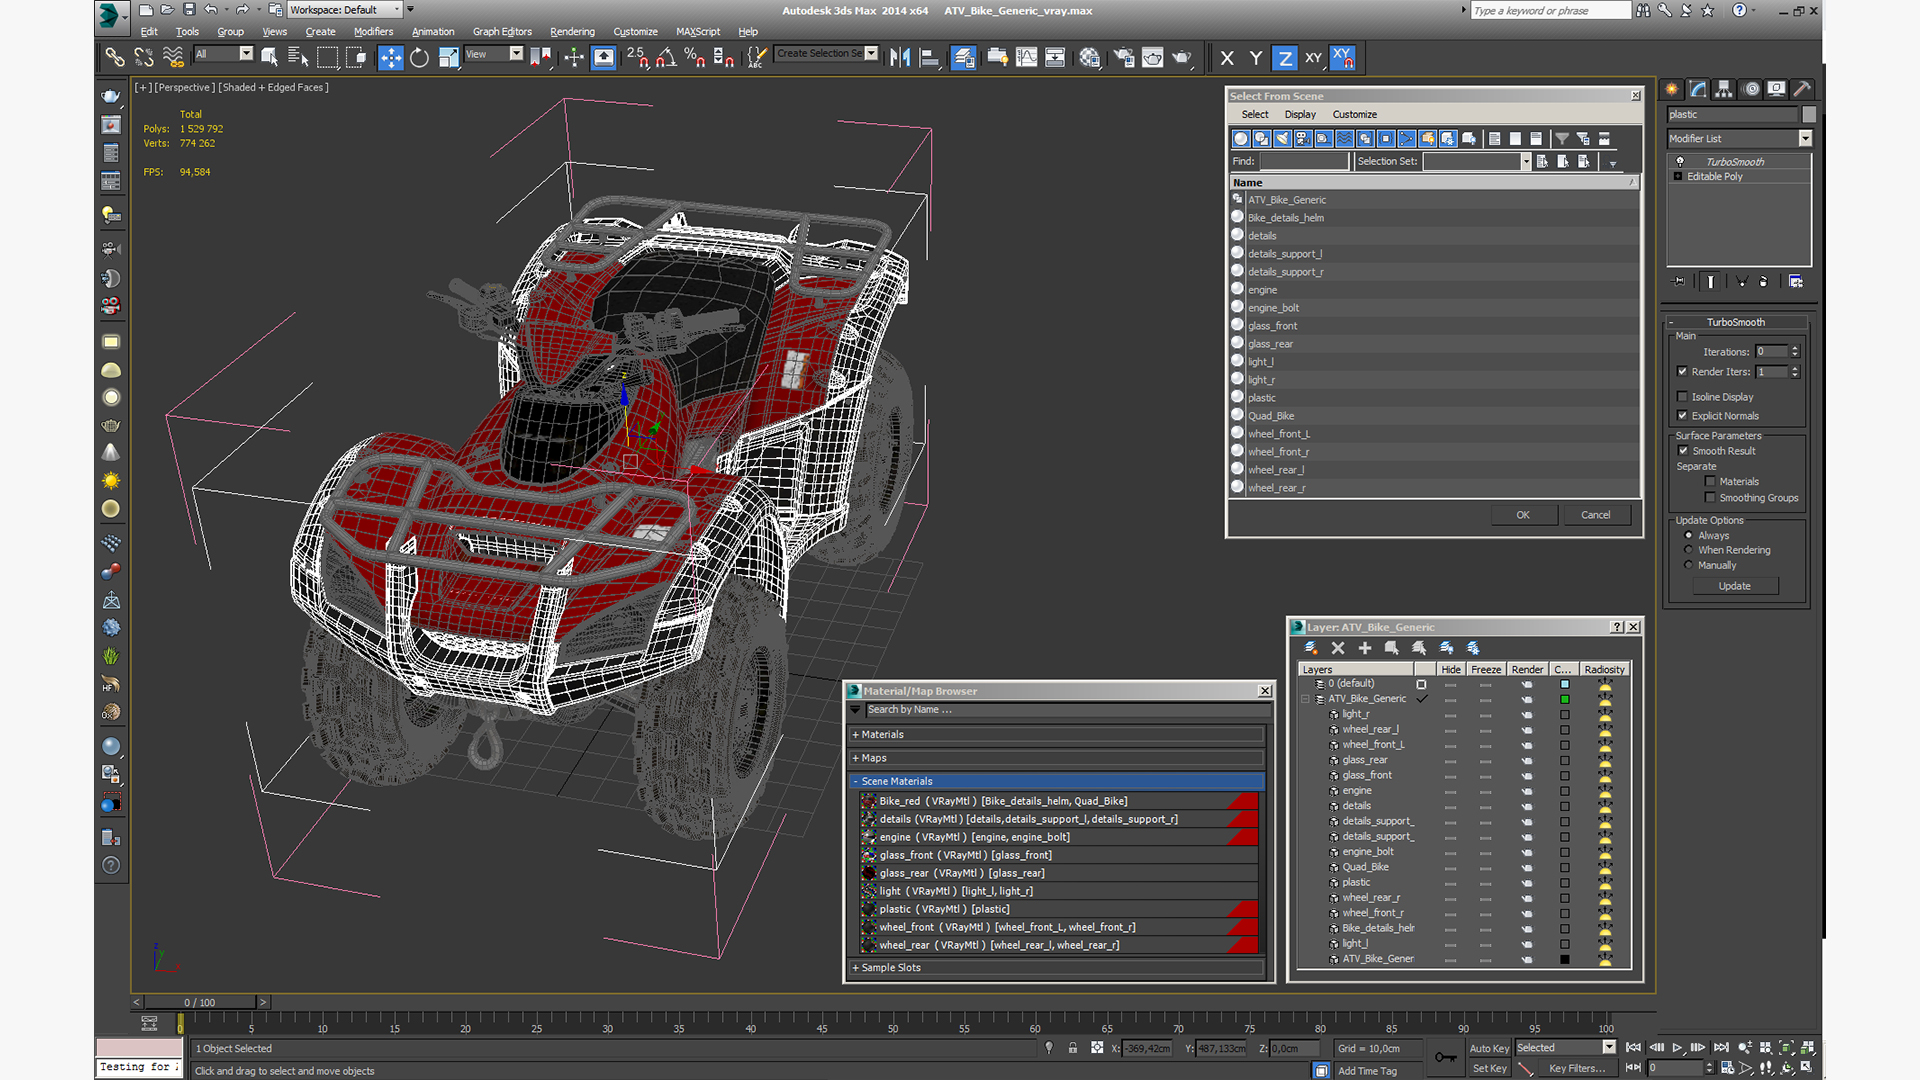This screenshot has height=1080, width=1920.
Task: Restrict to XY plane constraint
Action: point(1313,58)
